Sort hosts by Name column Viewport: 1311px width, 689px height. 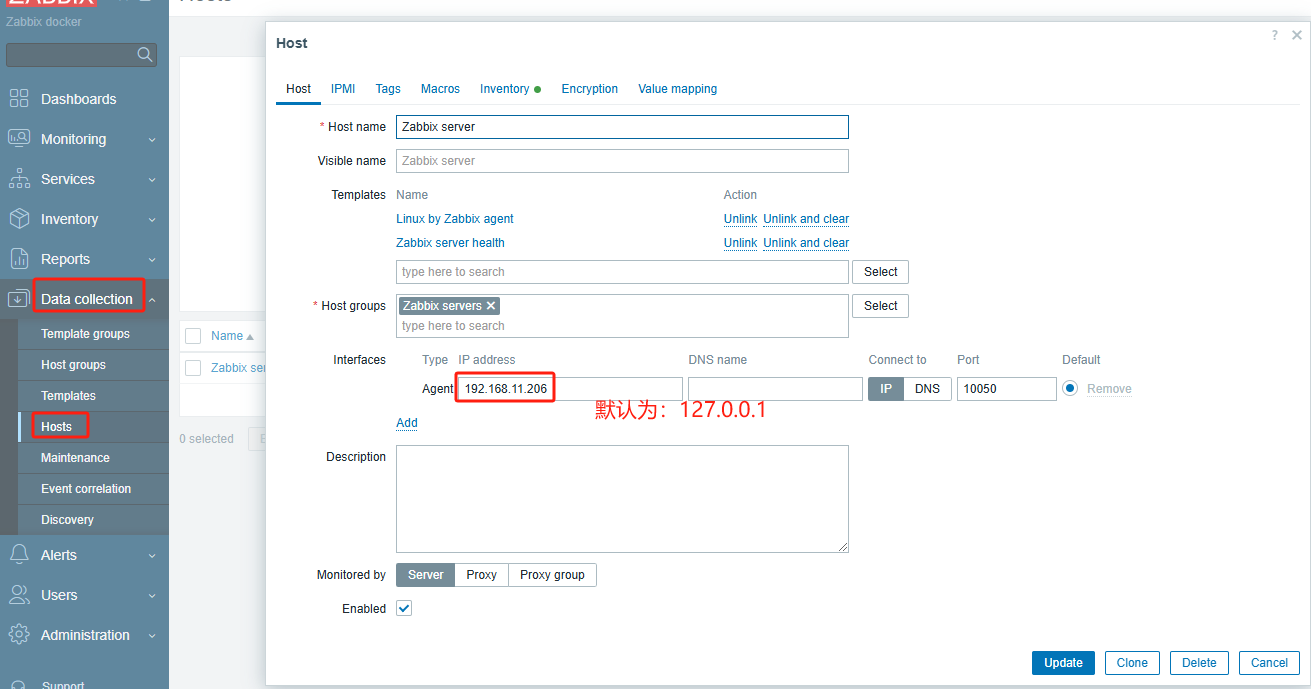click(232, 336)
